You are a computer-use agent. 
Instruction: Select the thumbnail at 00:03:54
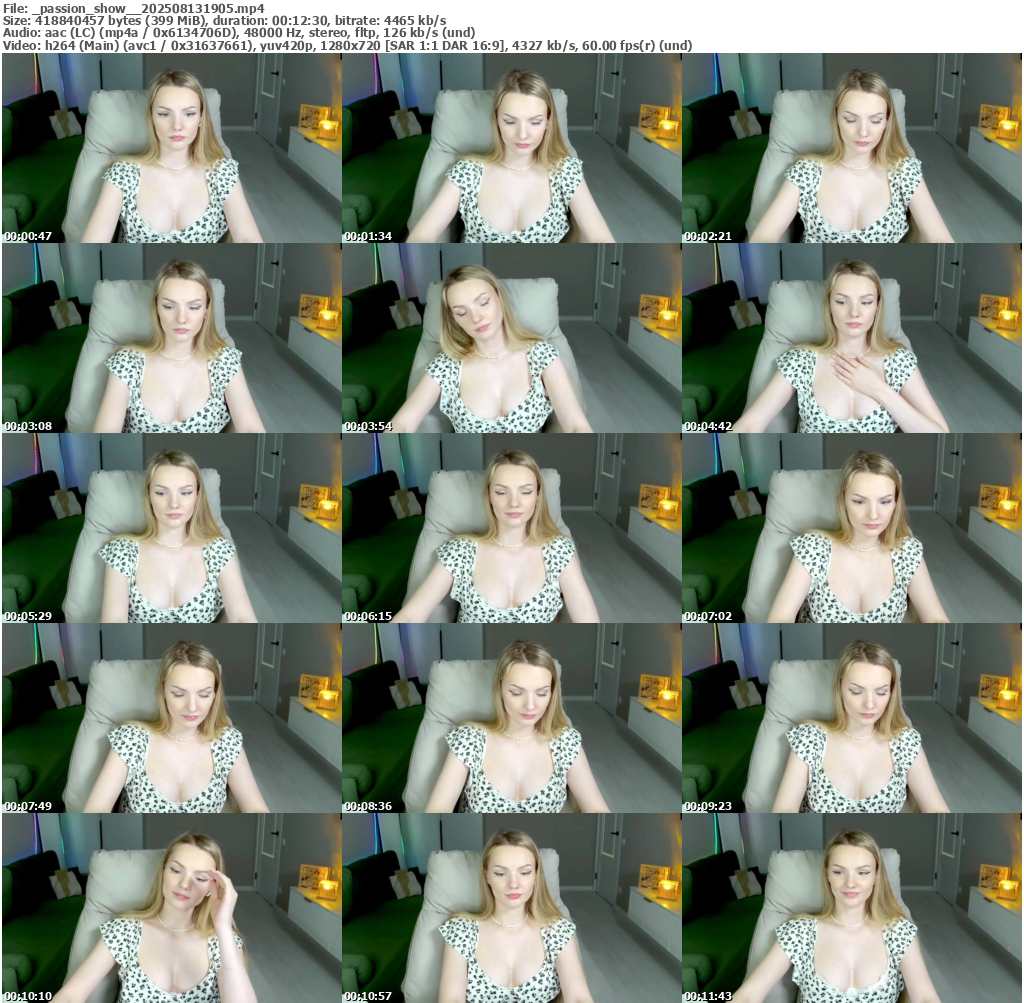click(511, 338)
